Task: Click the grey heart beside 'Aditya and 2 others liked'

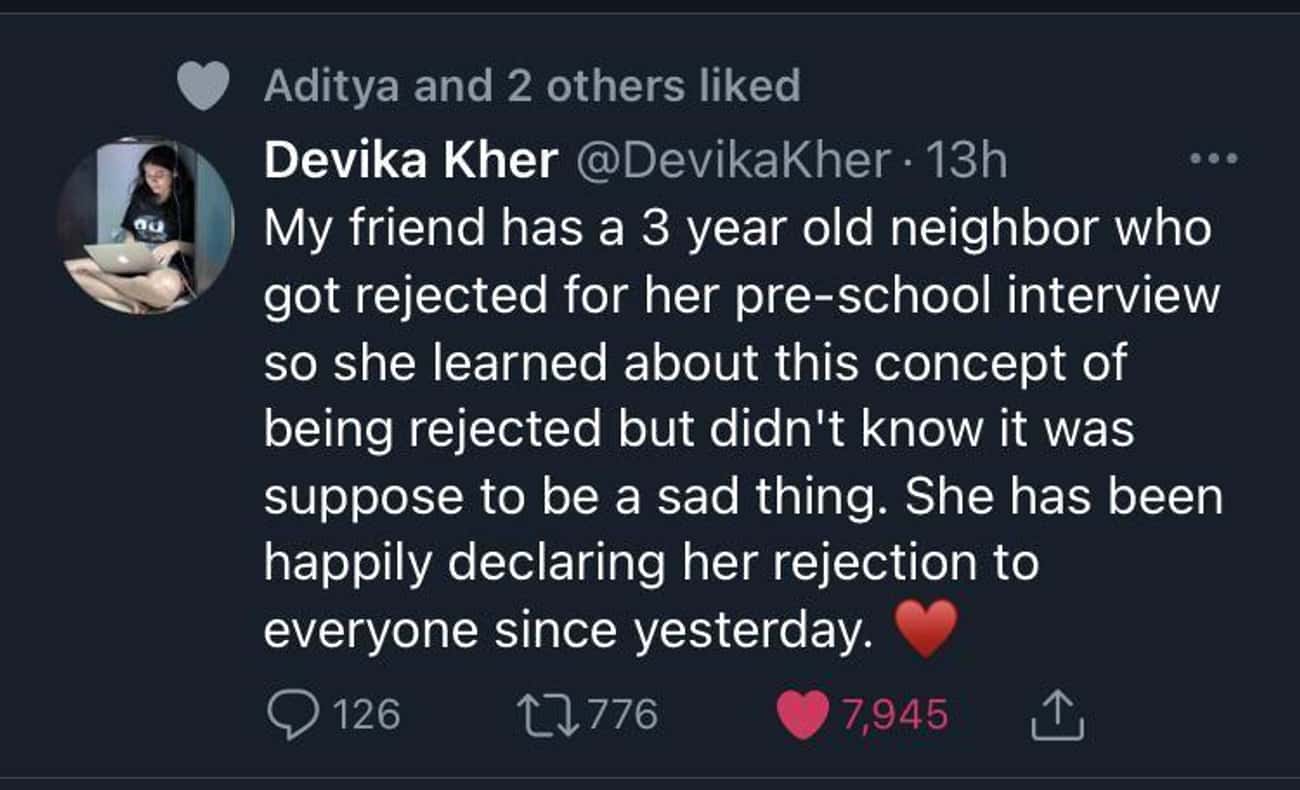Action: 204,86
